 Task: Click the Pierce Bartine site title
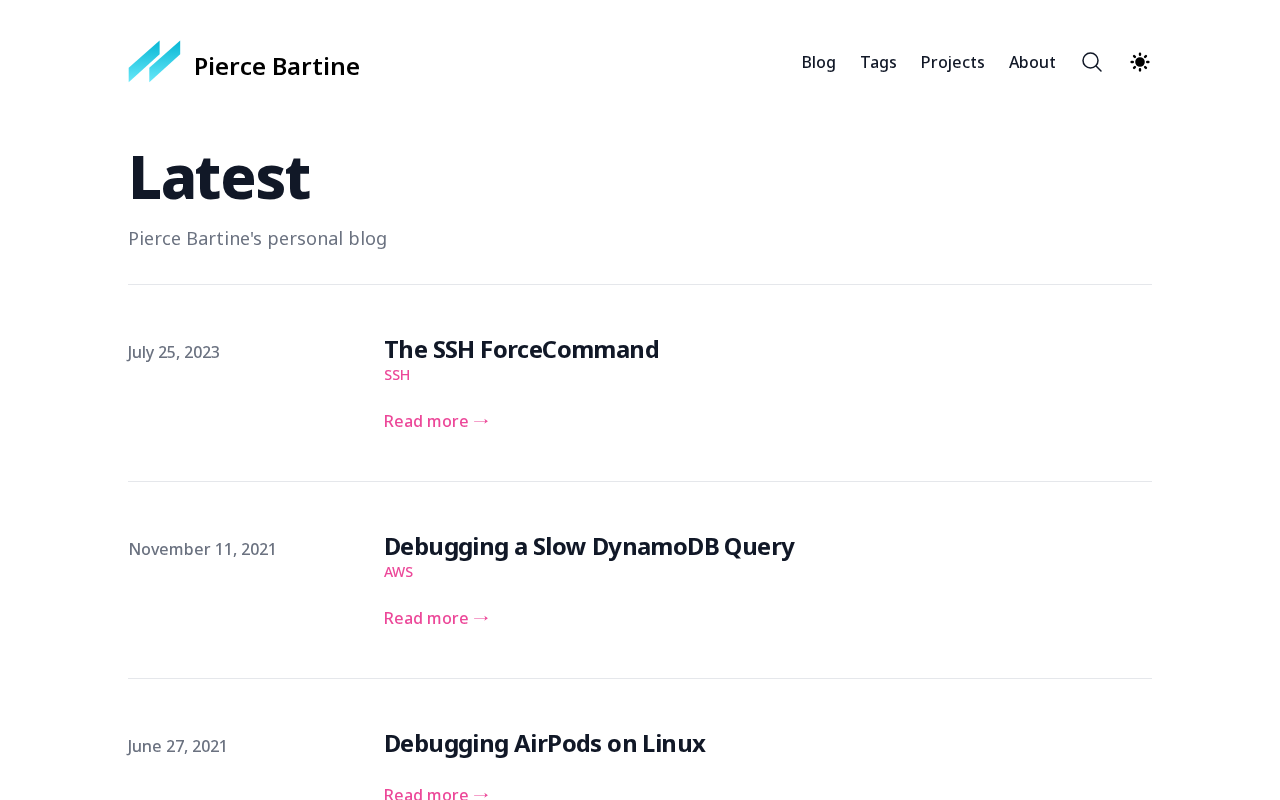277,66
